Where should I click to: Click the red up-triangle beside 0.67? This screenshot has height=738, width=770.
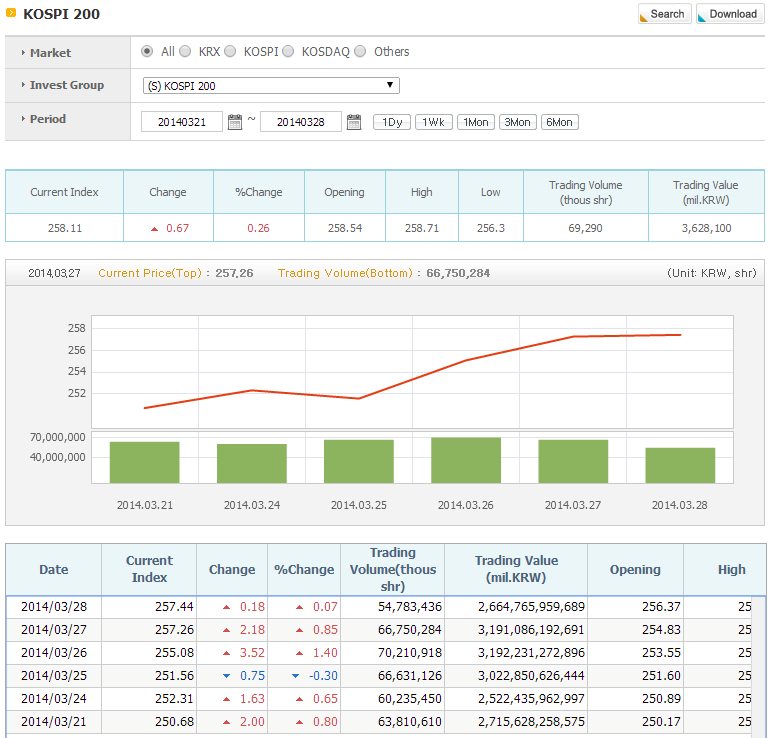point(154,229)
